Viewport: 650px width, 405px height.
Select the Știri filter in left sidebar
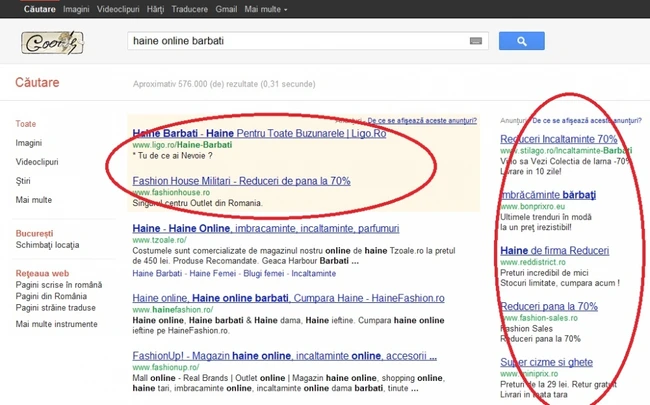[25, 181]
